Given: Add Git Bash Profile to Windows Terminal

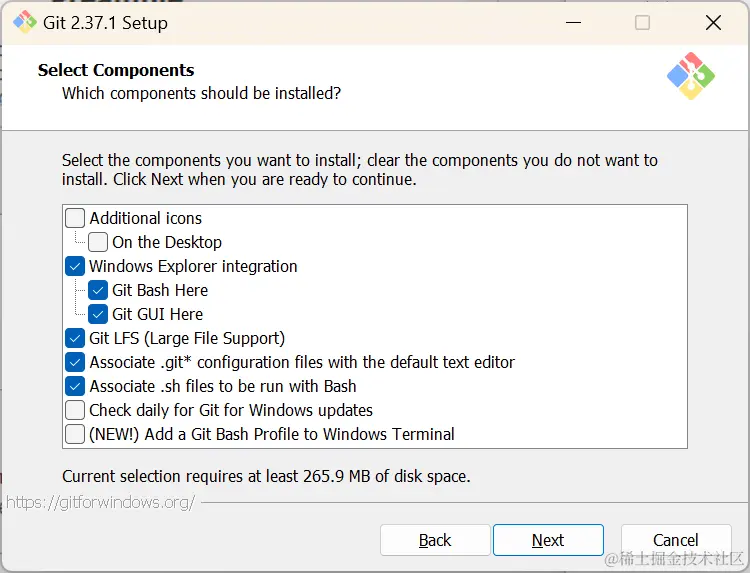Looking at the screenshot, I should coord(75,434).
